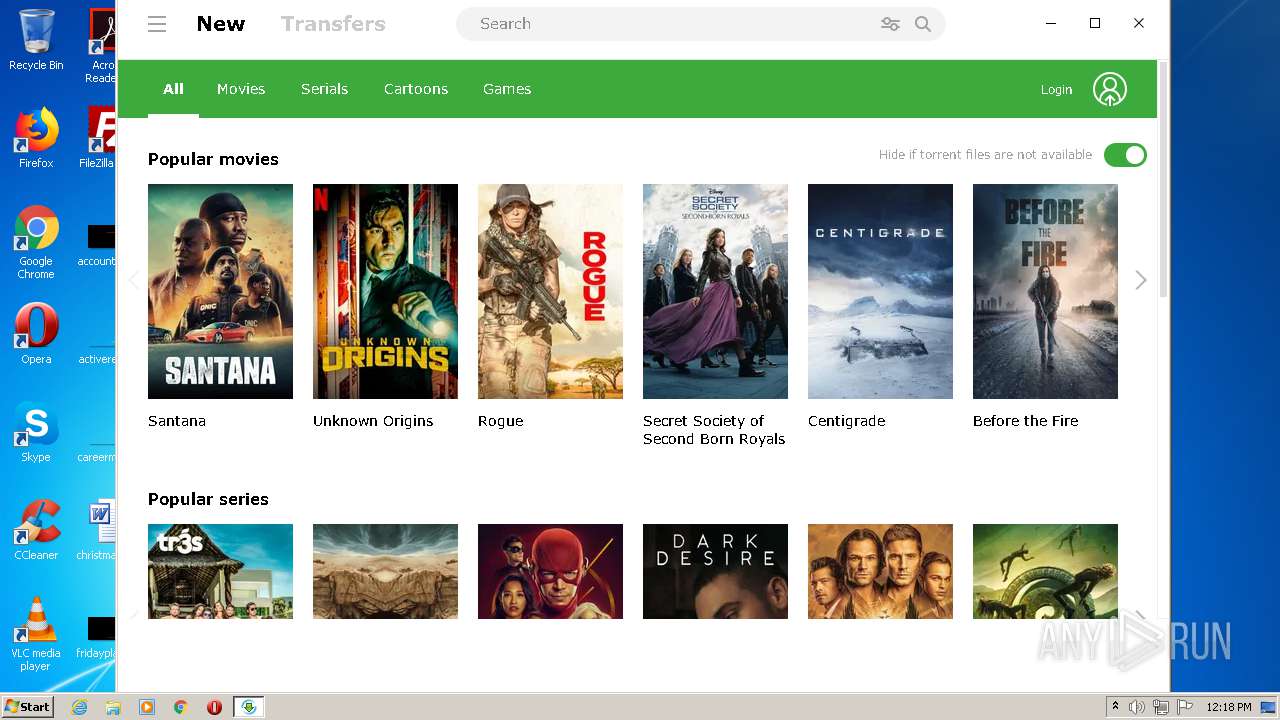Launch Opera from the desktop
Screen dimensions: 1280x720
(36, 334)
